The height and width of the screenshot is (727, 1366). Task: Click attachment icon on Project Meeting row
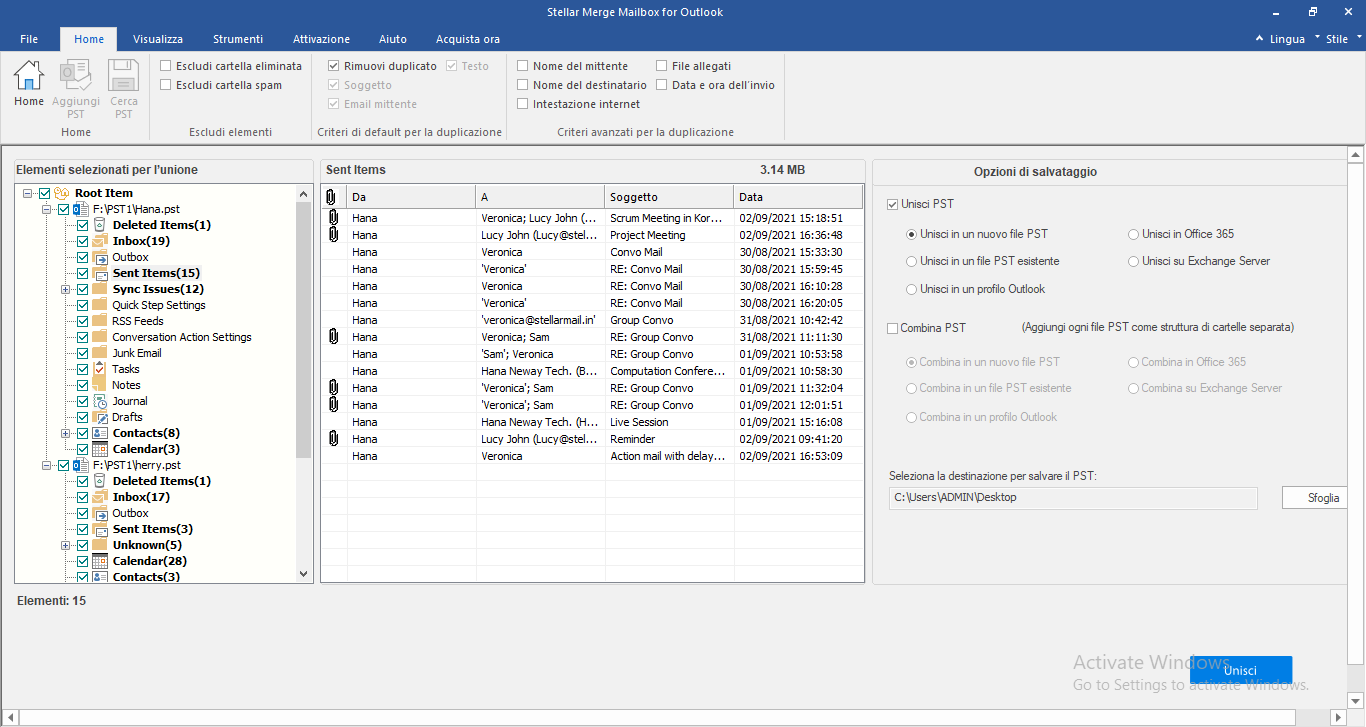point(333,235)
